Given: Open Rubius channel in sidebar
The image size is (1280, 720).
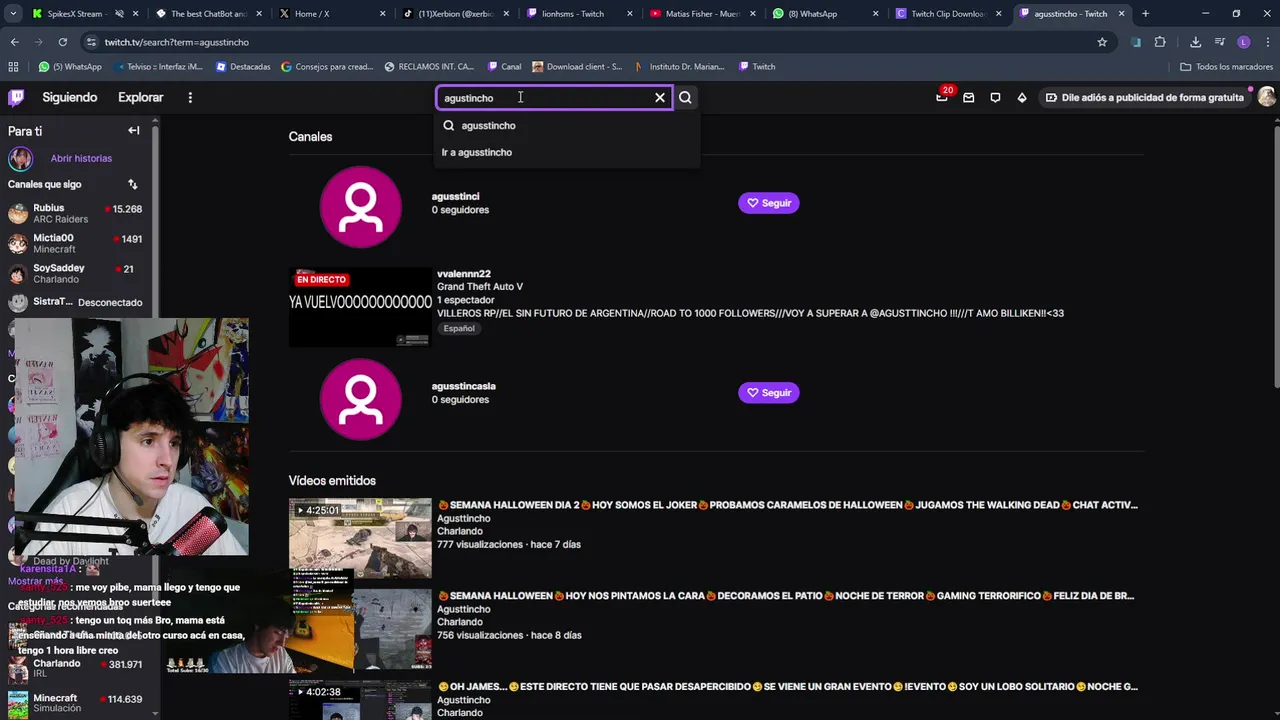Looking at the screenshot, I should click(x=76, y=213).
